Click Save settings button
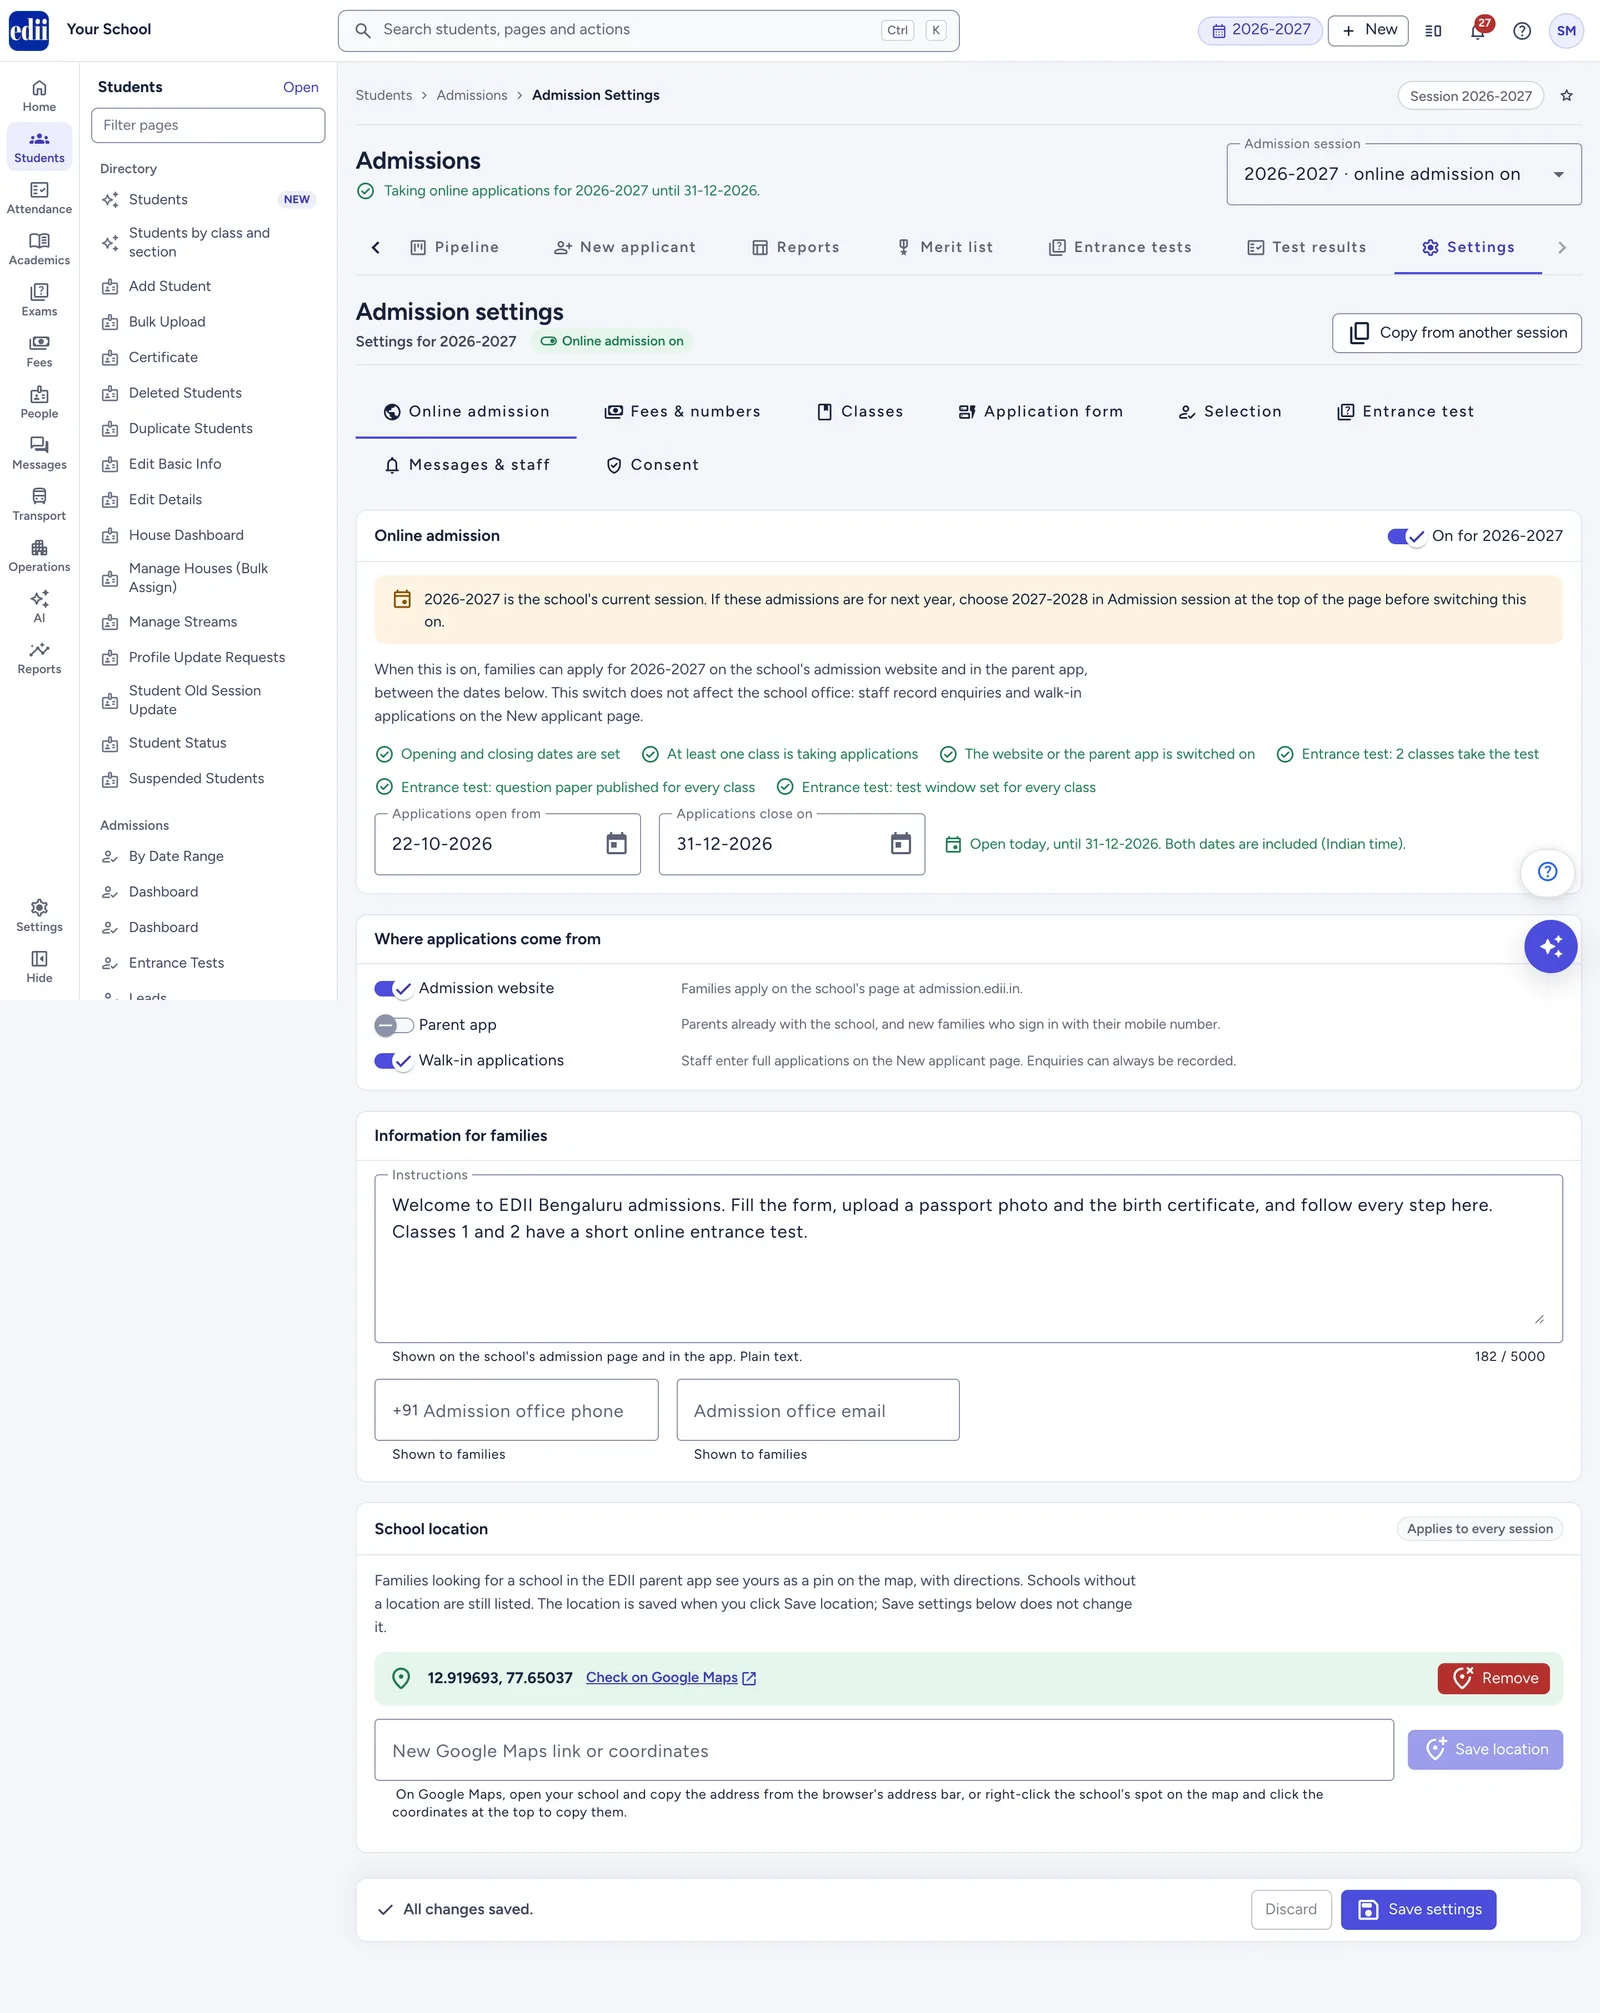This screenshot has height=2013, width=1600. pos(1418,1910)
